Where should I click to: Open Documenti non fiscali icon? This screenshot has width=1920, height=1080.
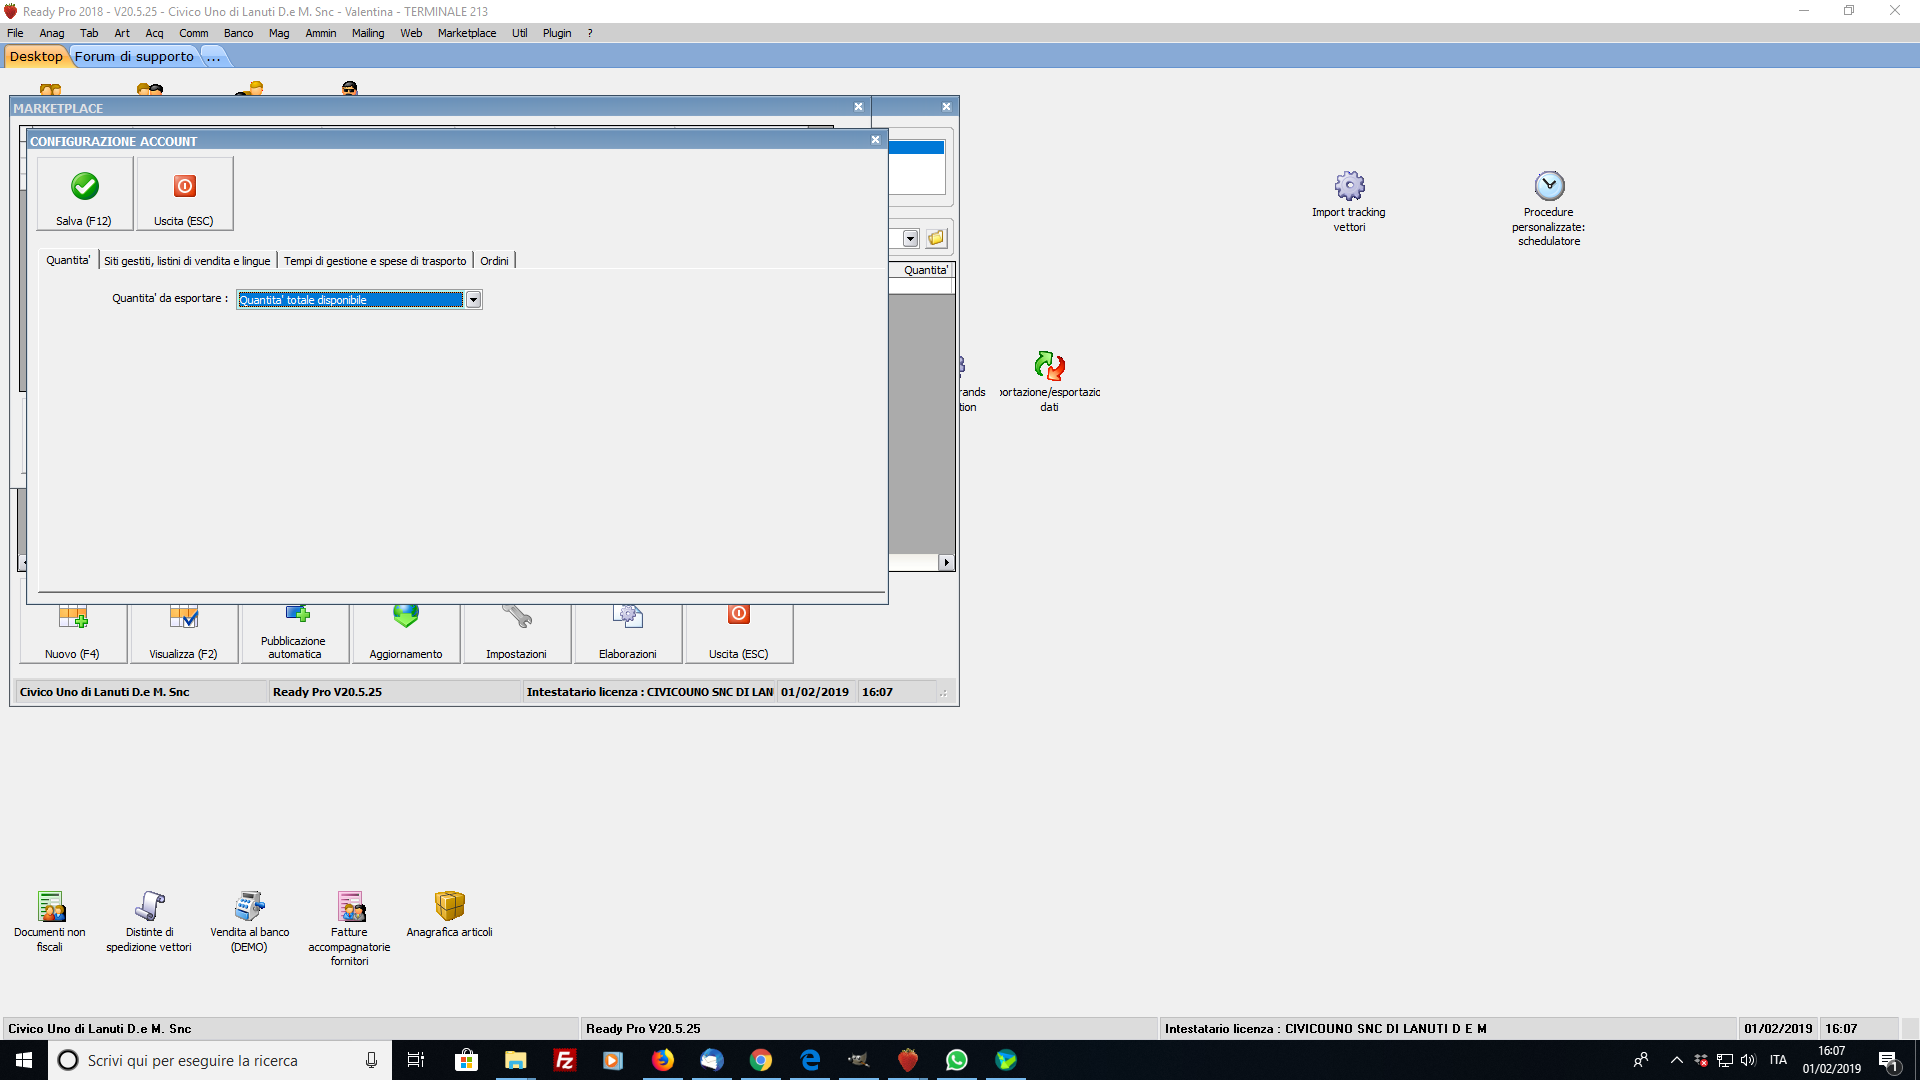coord(50,906)
